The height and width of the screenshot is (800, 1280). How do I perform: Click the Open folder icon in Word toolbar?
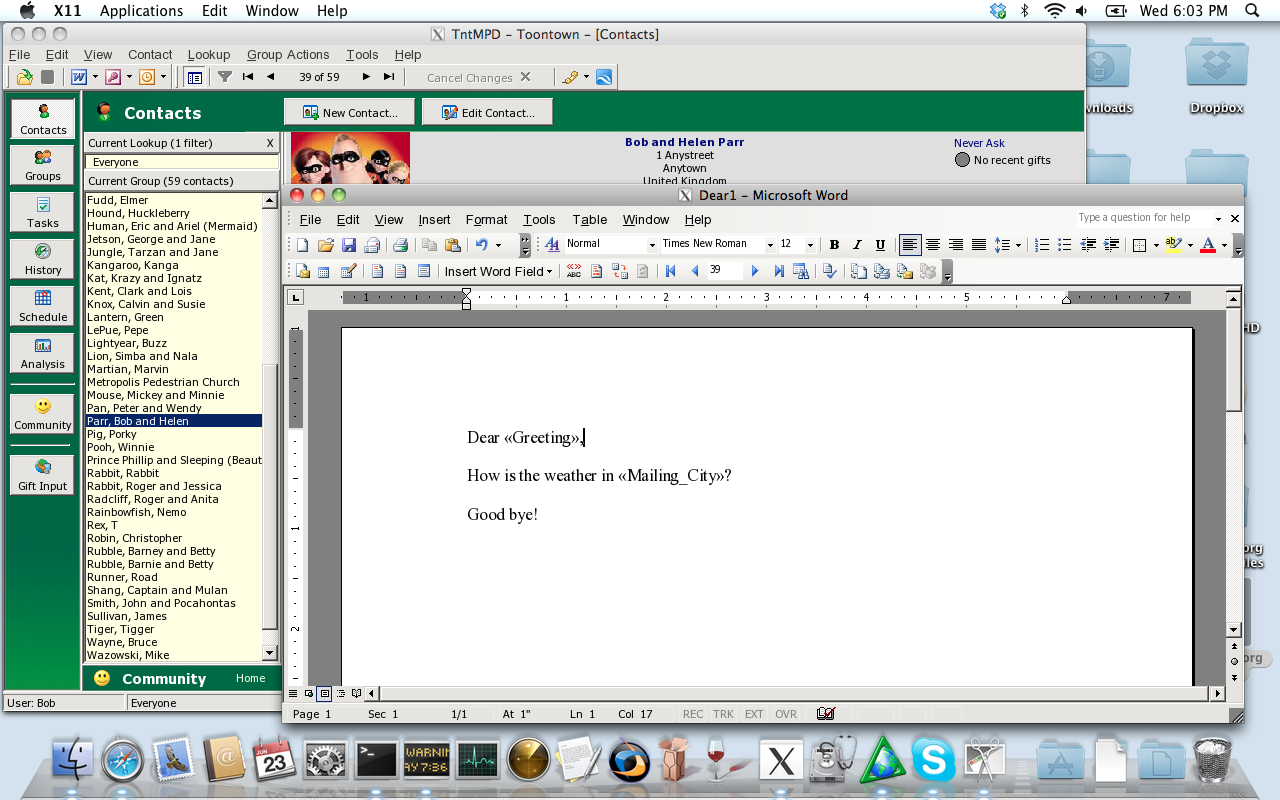pos(325,245)
